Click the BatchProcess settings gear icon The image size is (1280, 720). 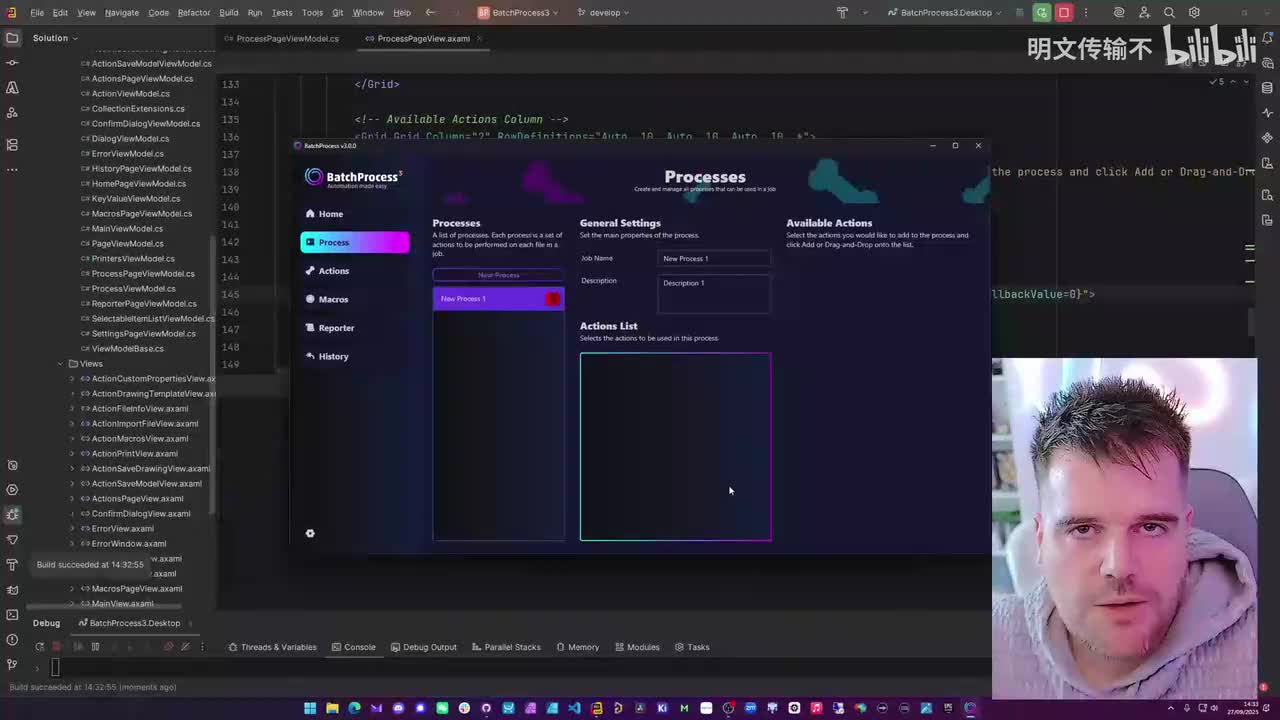[310, 533]
